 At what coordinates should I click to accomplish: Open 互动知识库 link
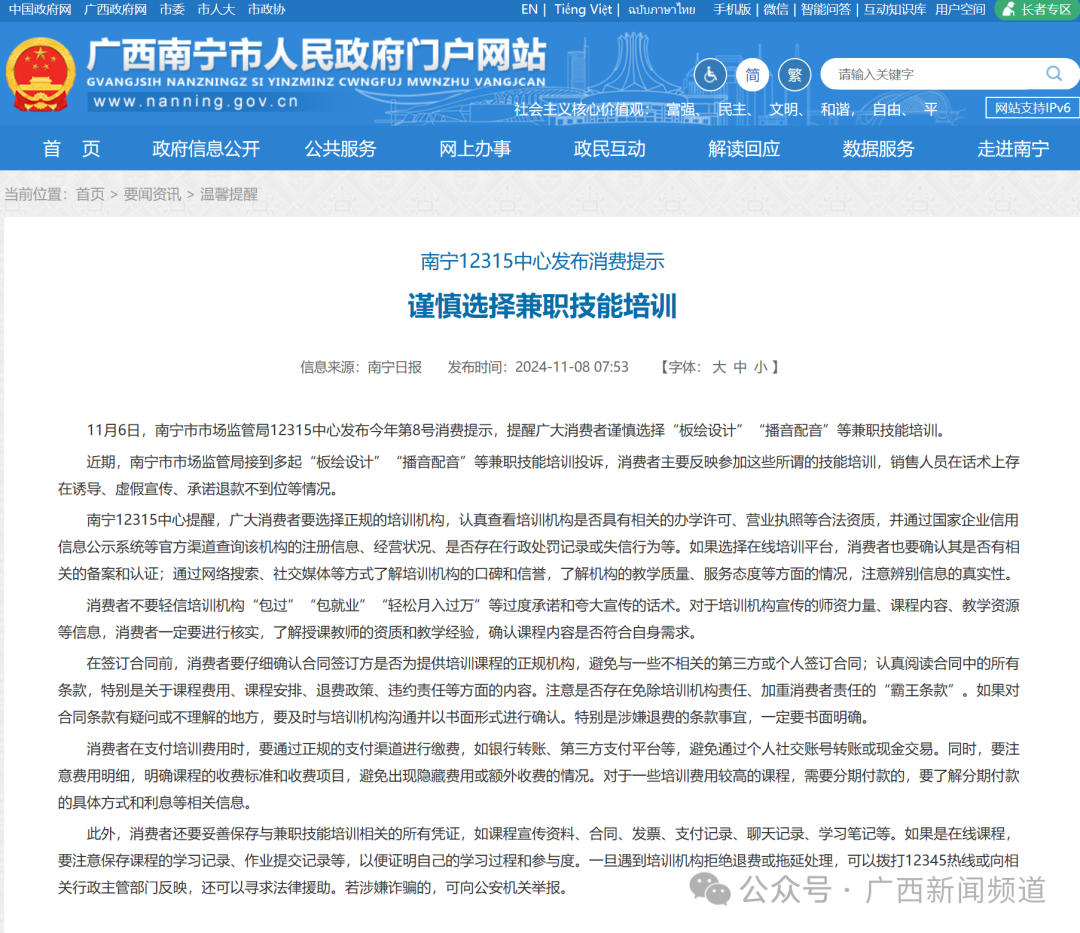pyautogui.click(x=894, y=10)
